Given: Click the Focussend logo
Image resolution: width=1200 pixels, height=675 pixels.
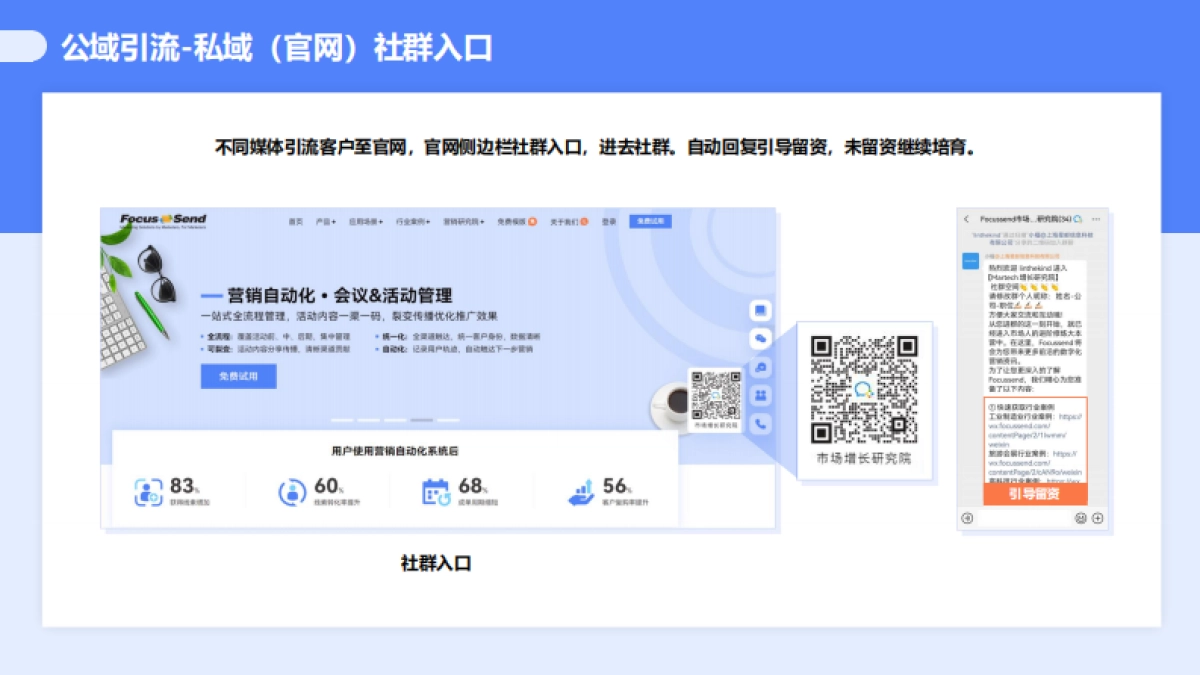Looking at the screenshot, I should coord(165,220).
